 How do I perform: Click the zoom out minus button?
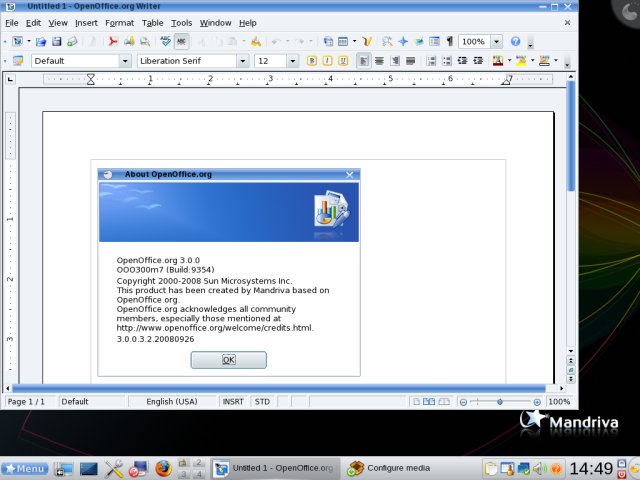pyautogui.click(x=463, y=402)
